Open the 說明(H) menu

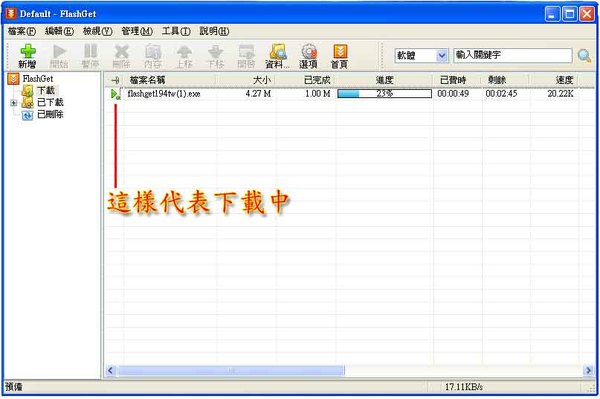click(x=214, y=31)
